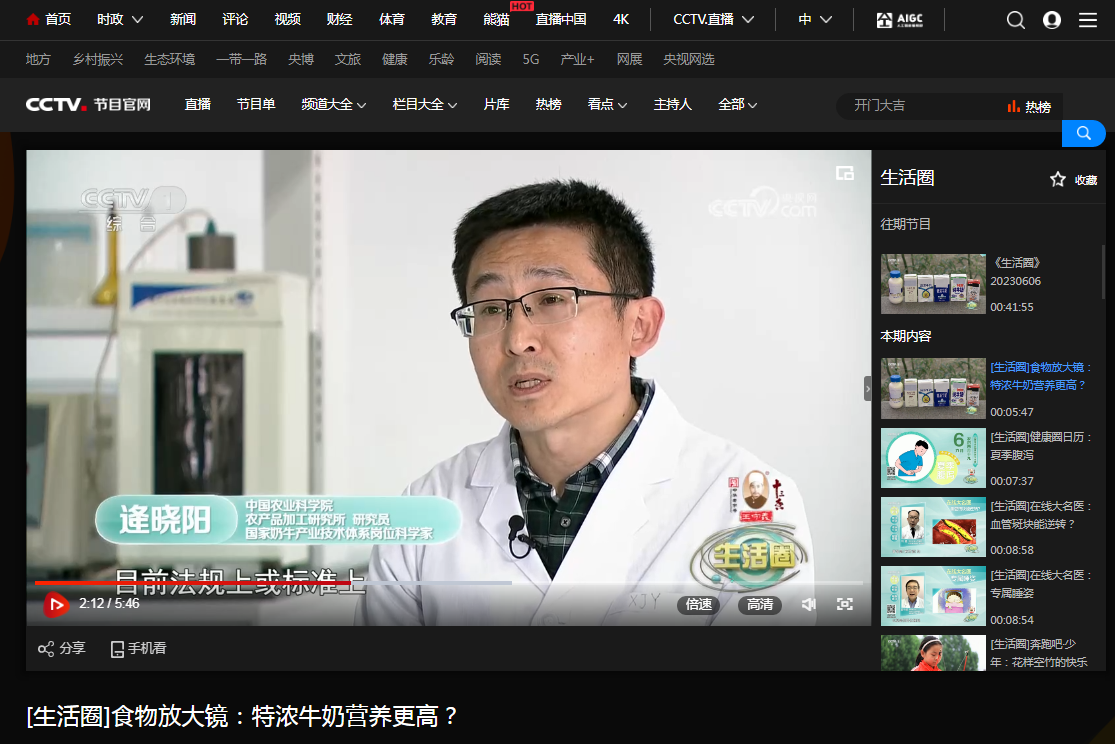Toggle picture-in-picture mini player icon
Viewport: 1115px width, 744px height.
(x=845, y=173)
